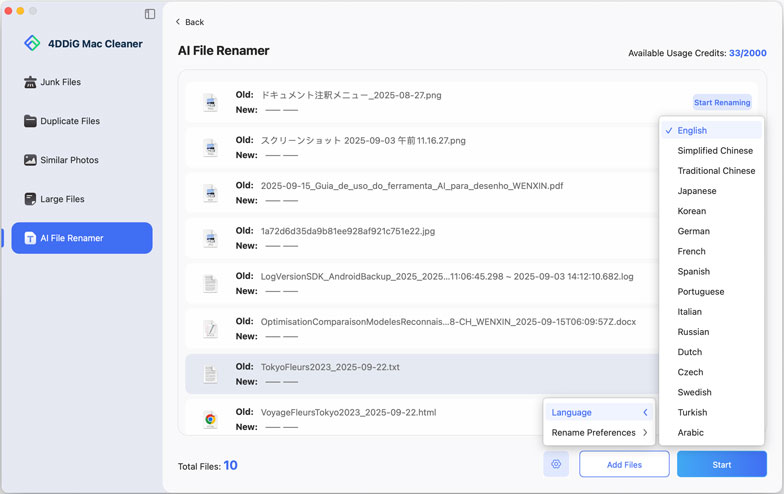Image resolution: width=784 pixels, height=494 pixels.
Task: Toggle the sidebar collapse icon
Action: 150,14
